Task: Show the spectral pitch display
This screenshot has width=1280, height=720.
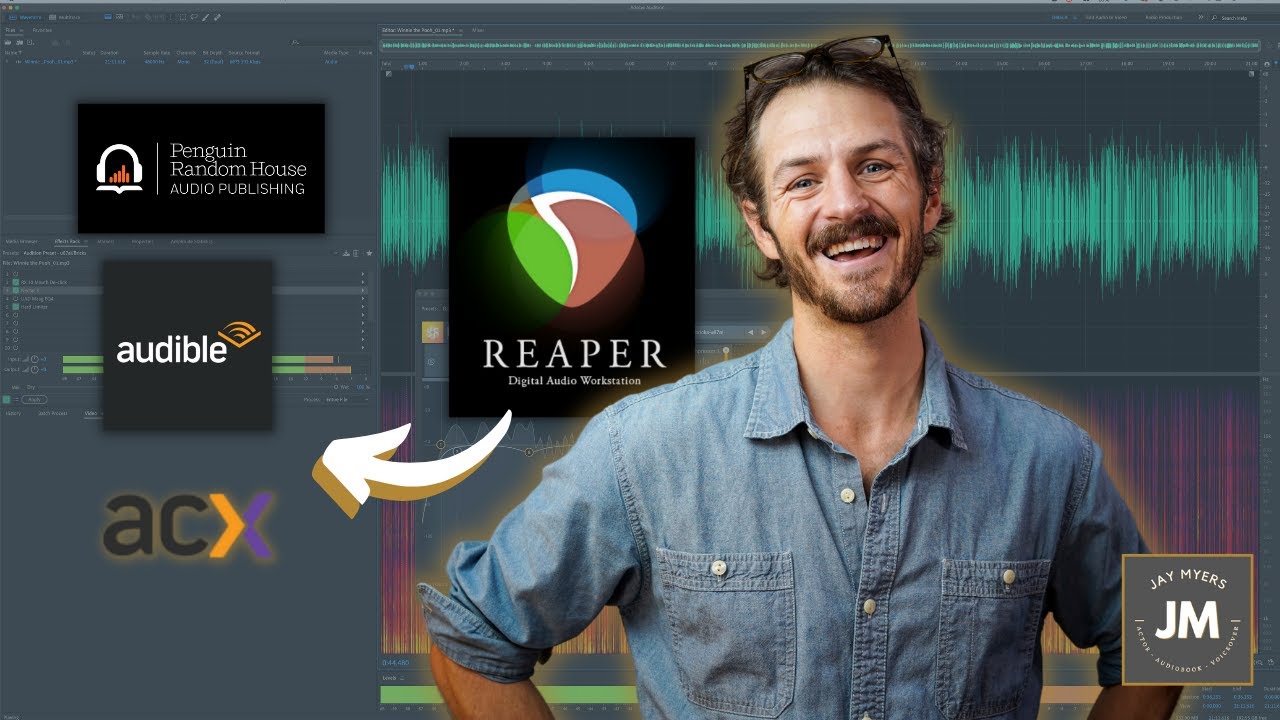Action: pos(119,17)
